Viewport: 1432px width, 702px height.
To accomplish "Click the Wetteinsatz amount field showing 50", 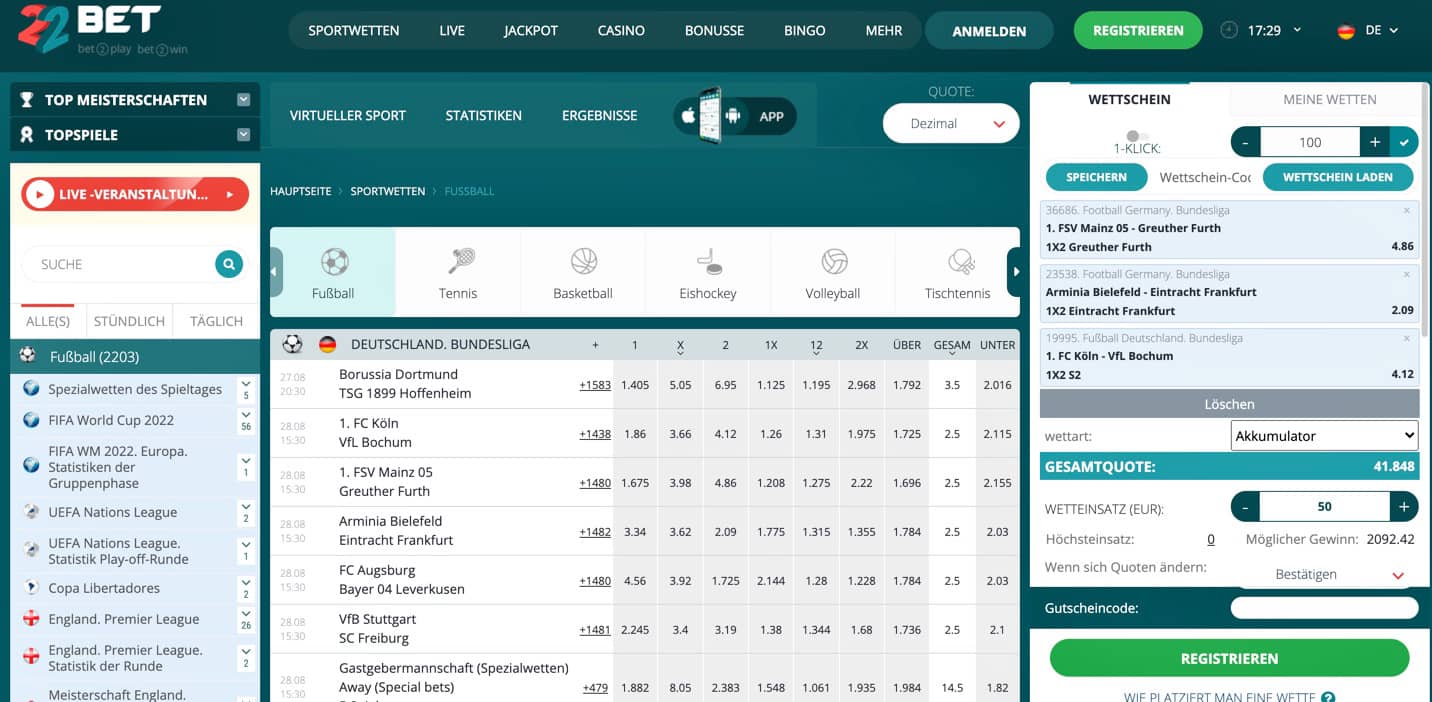I will tap(1325, 507).
